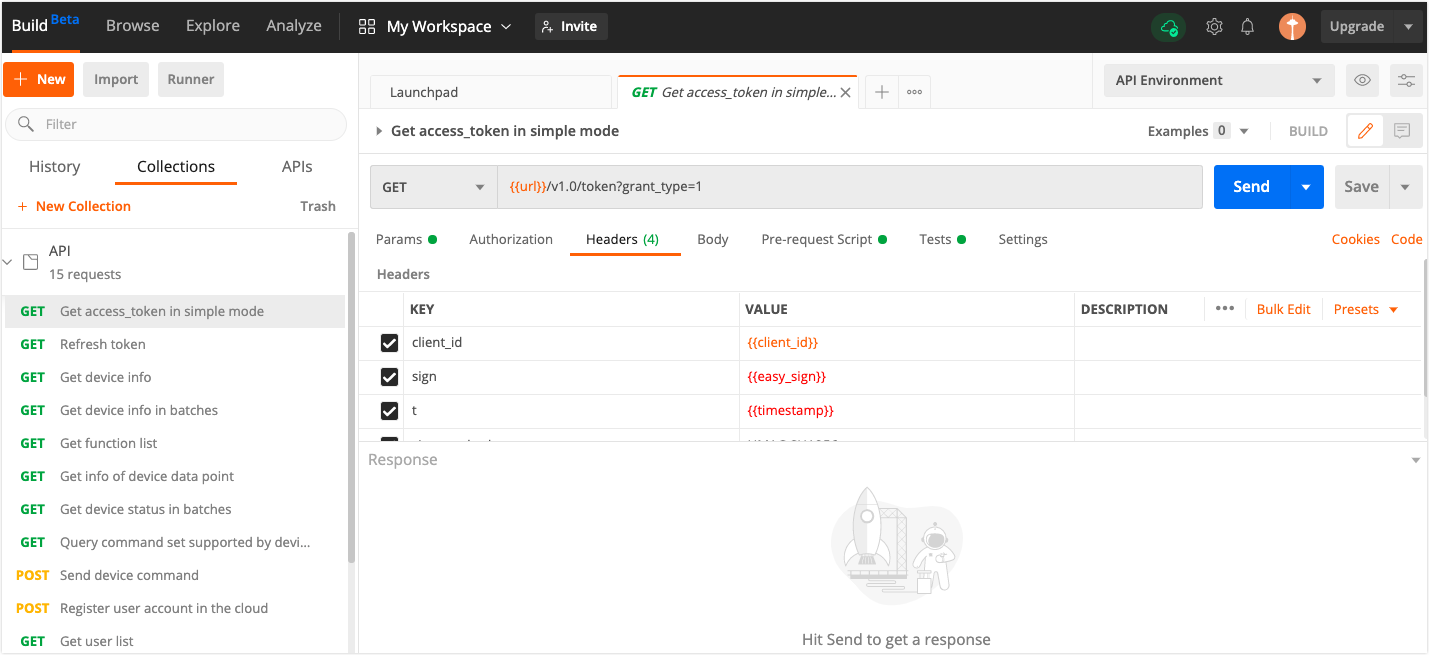Open the Browse menu

point(133,26)
